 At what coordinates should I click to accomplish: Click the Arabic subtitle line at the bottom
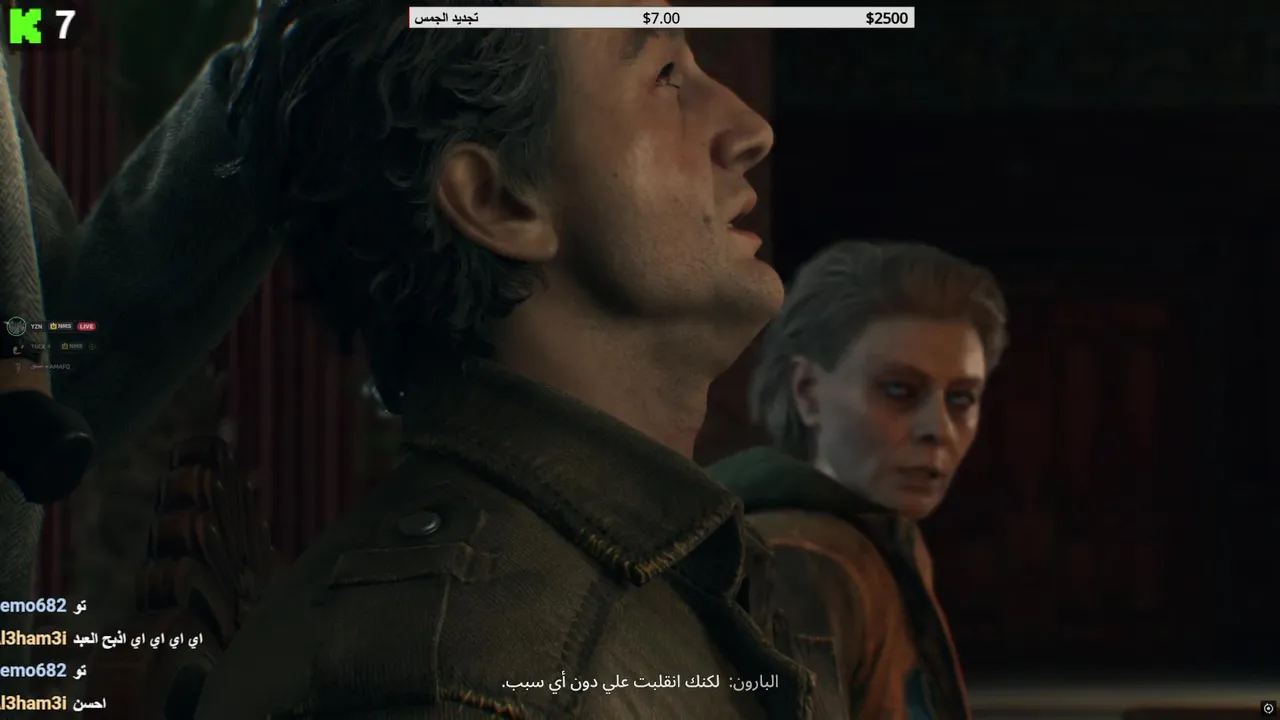640,682
